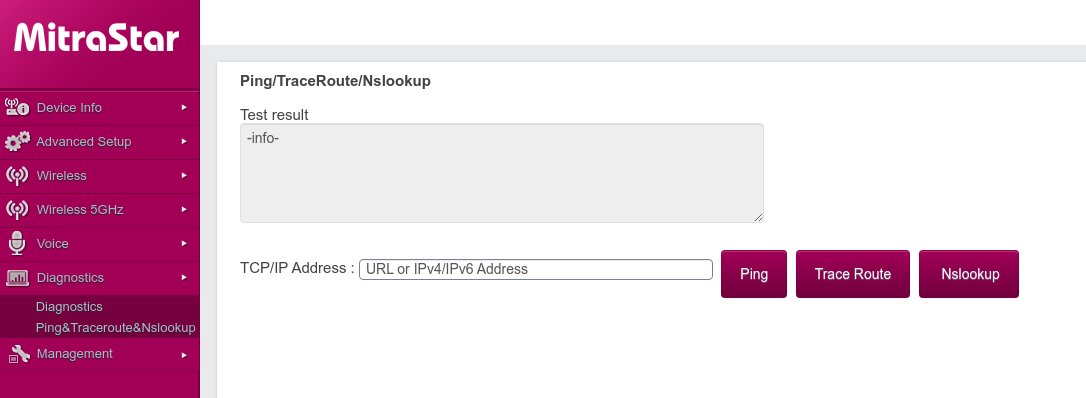Click the Diagnostics laptop icon
The width and height of the screenshot is (1086, 398).
click(x=17, y=278)
